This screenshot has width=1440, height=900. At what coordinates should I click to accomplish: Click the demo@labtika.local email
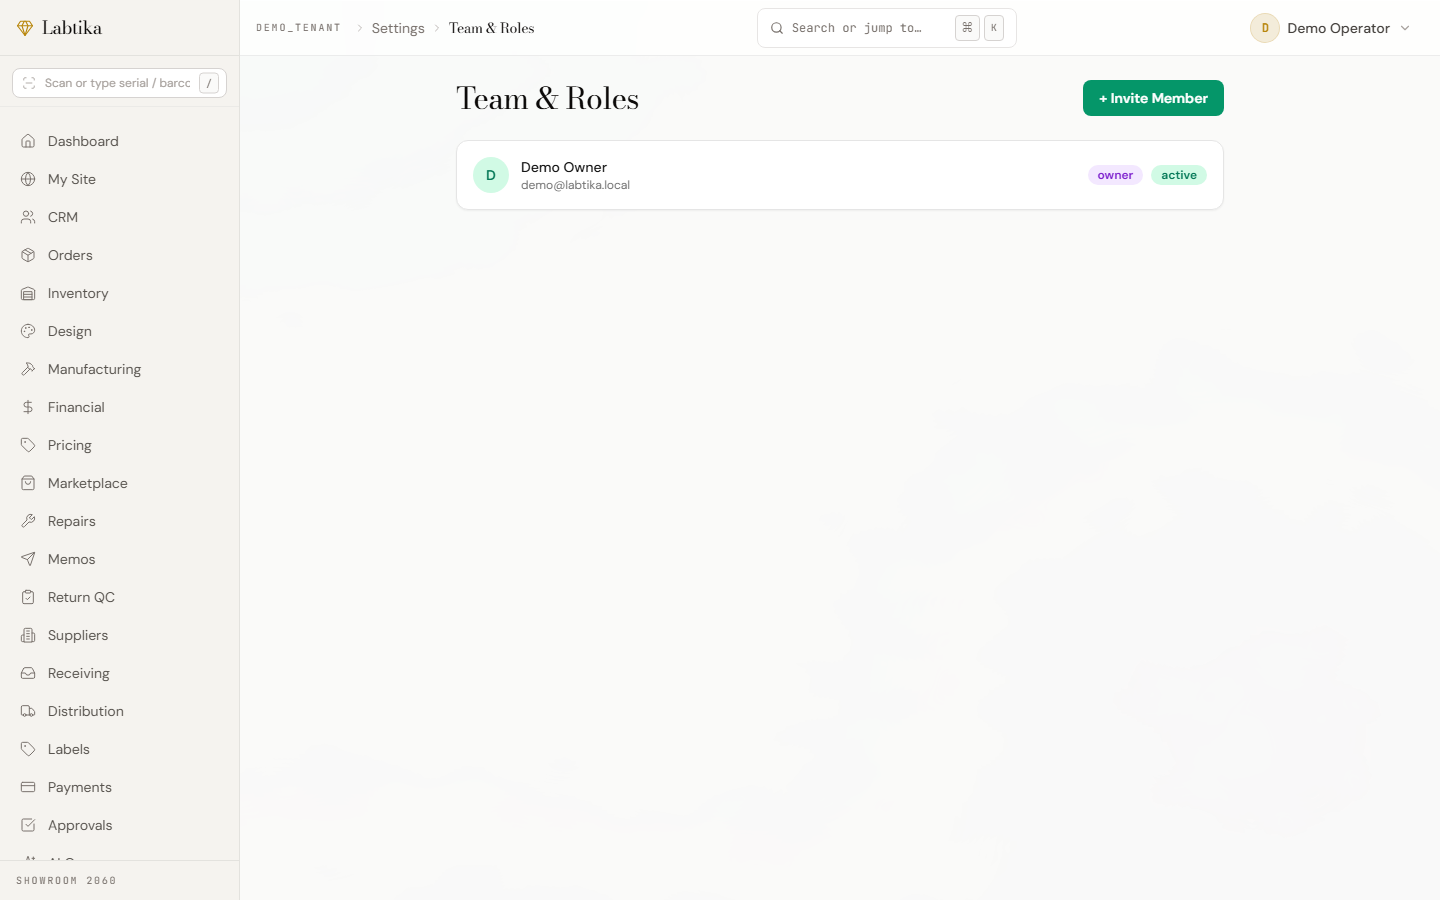point(575,185)
